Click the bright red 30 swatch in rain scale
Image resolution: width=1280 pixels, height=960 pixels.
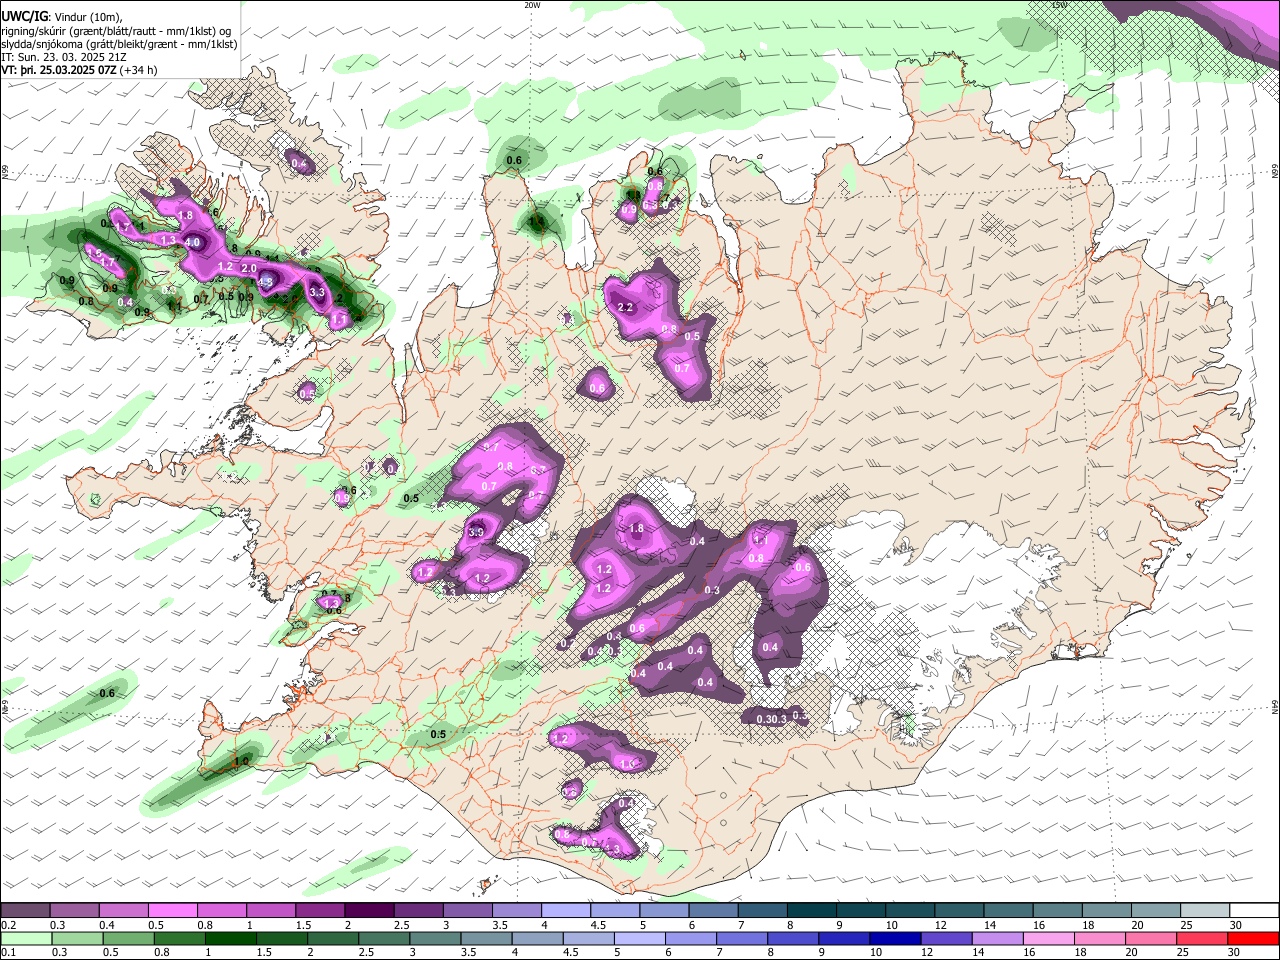[x=1254, y=938]
